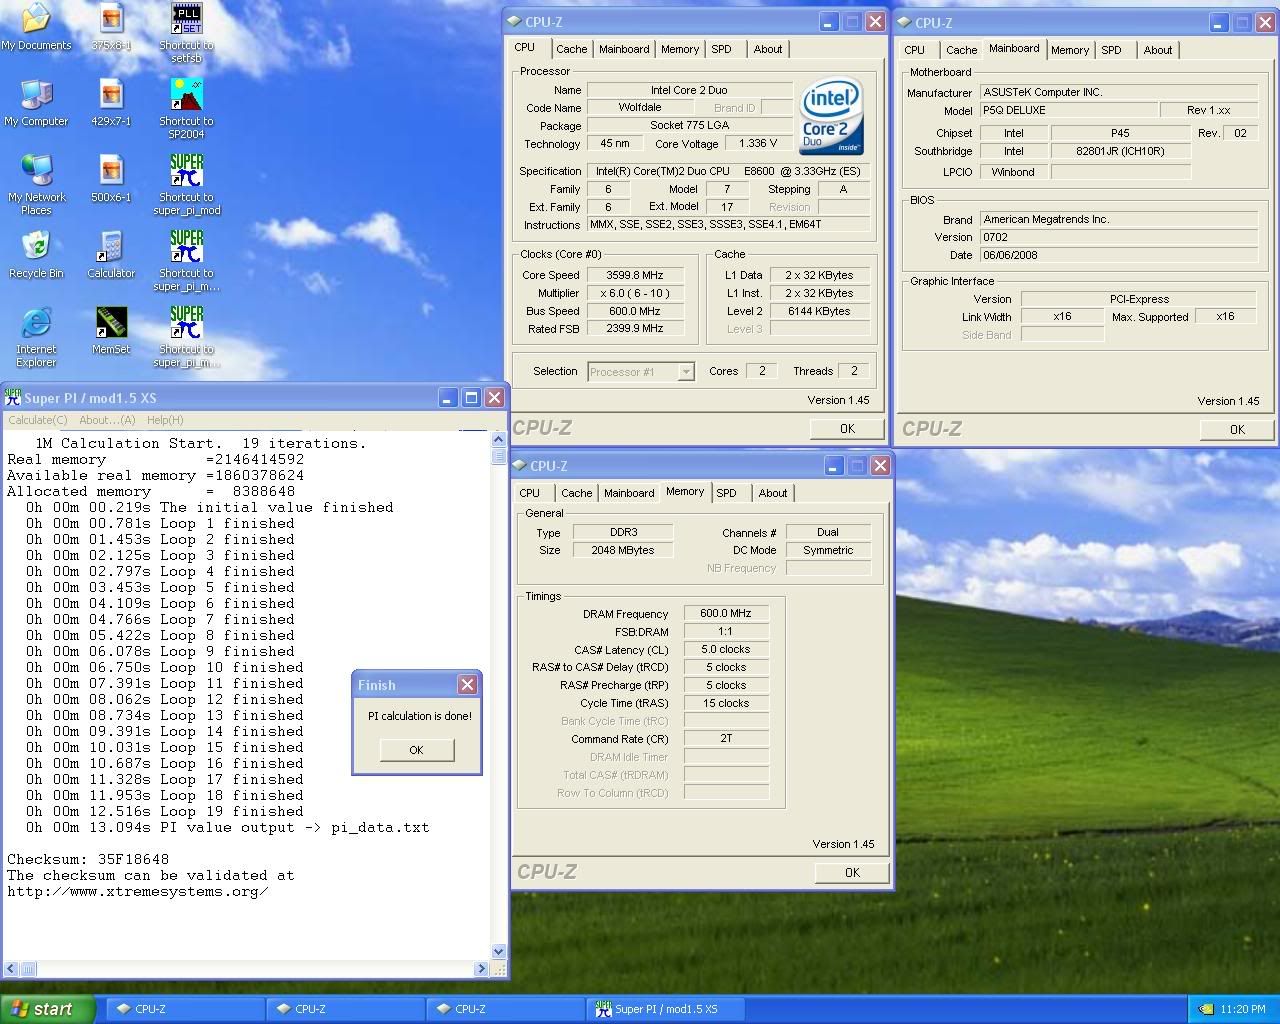The height and width of the screenshot is (1024, 1280).
Task: Click the Rated FSB value 2399.9 MHz
Action: coord(635,328)
